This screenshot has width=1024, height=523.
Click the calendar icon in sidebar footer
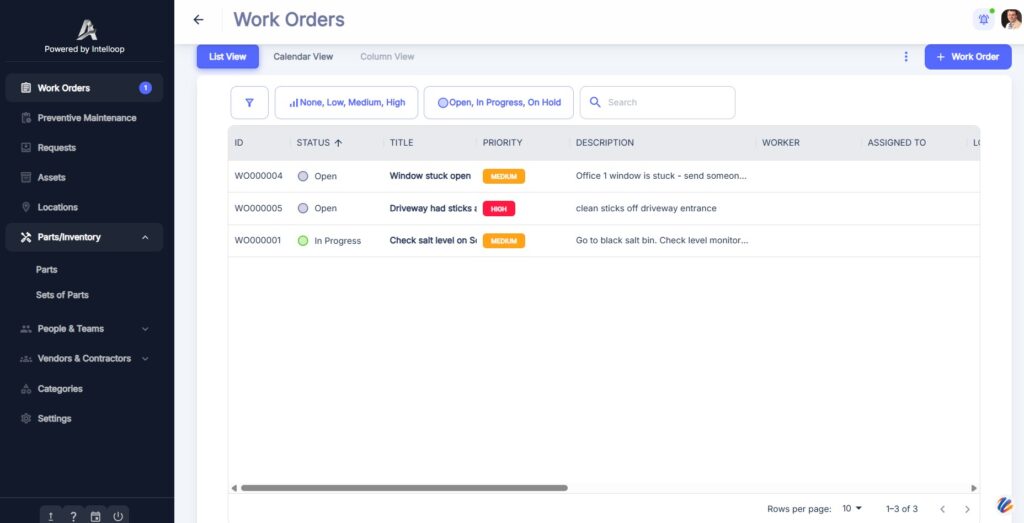[96, 516]
